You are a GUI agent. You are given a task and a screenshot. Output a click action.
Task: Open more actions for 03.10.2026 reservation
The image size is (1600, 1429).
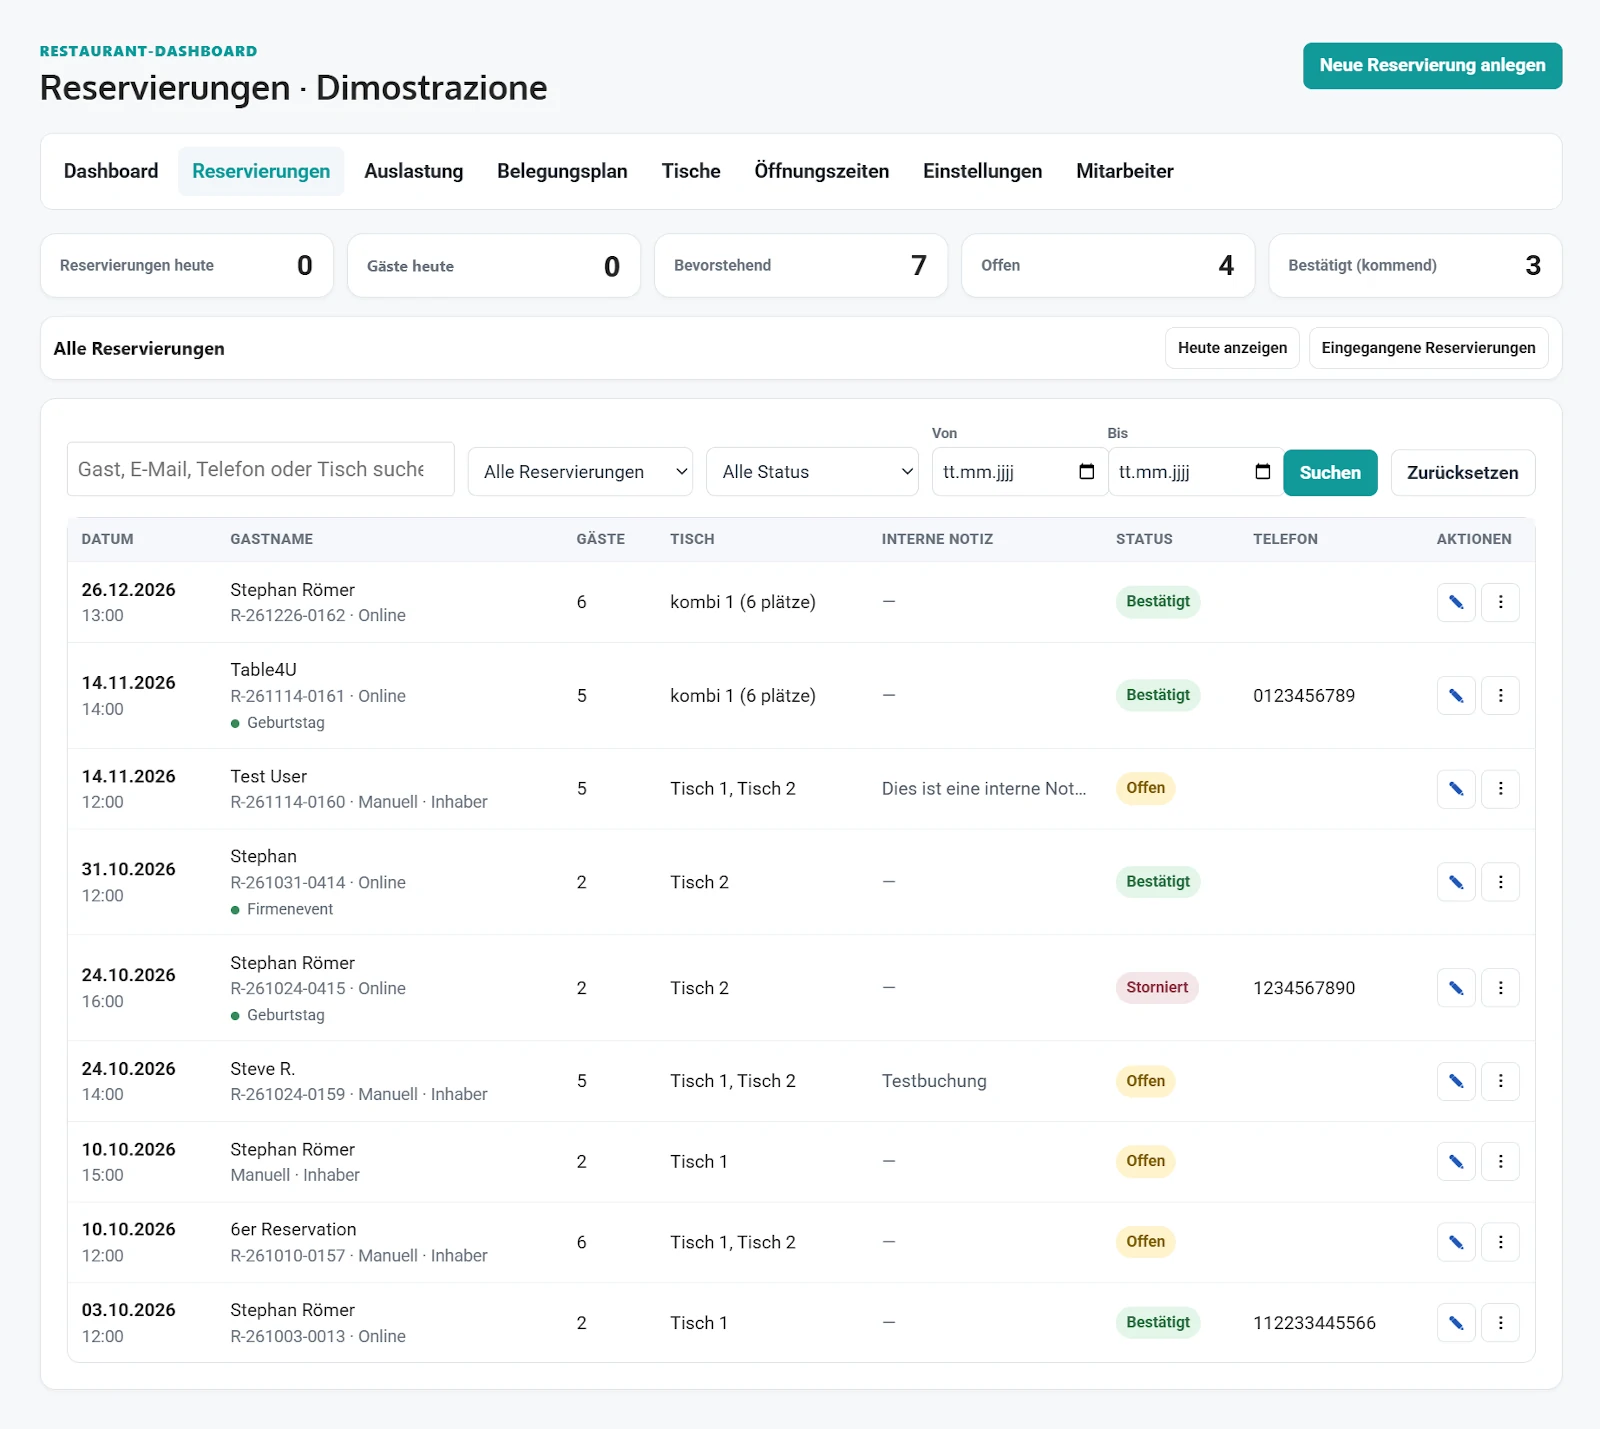tap(1500, 1323)
